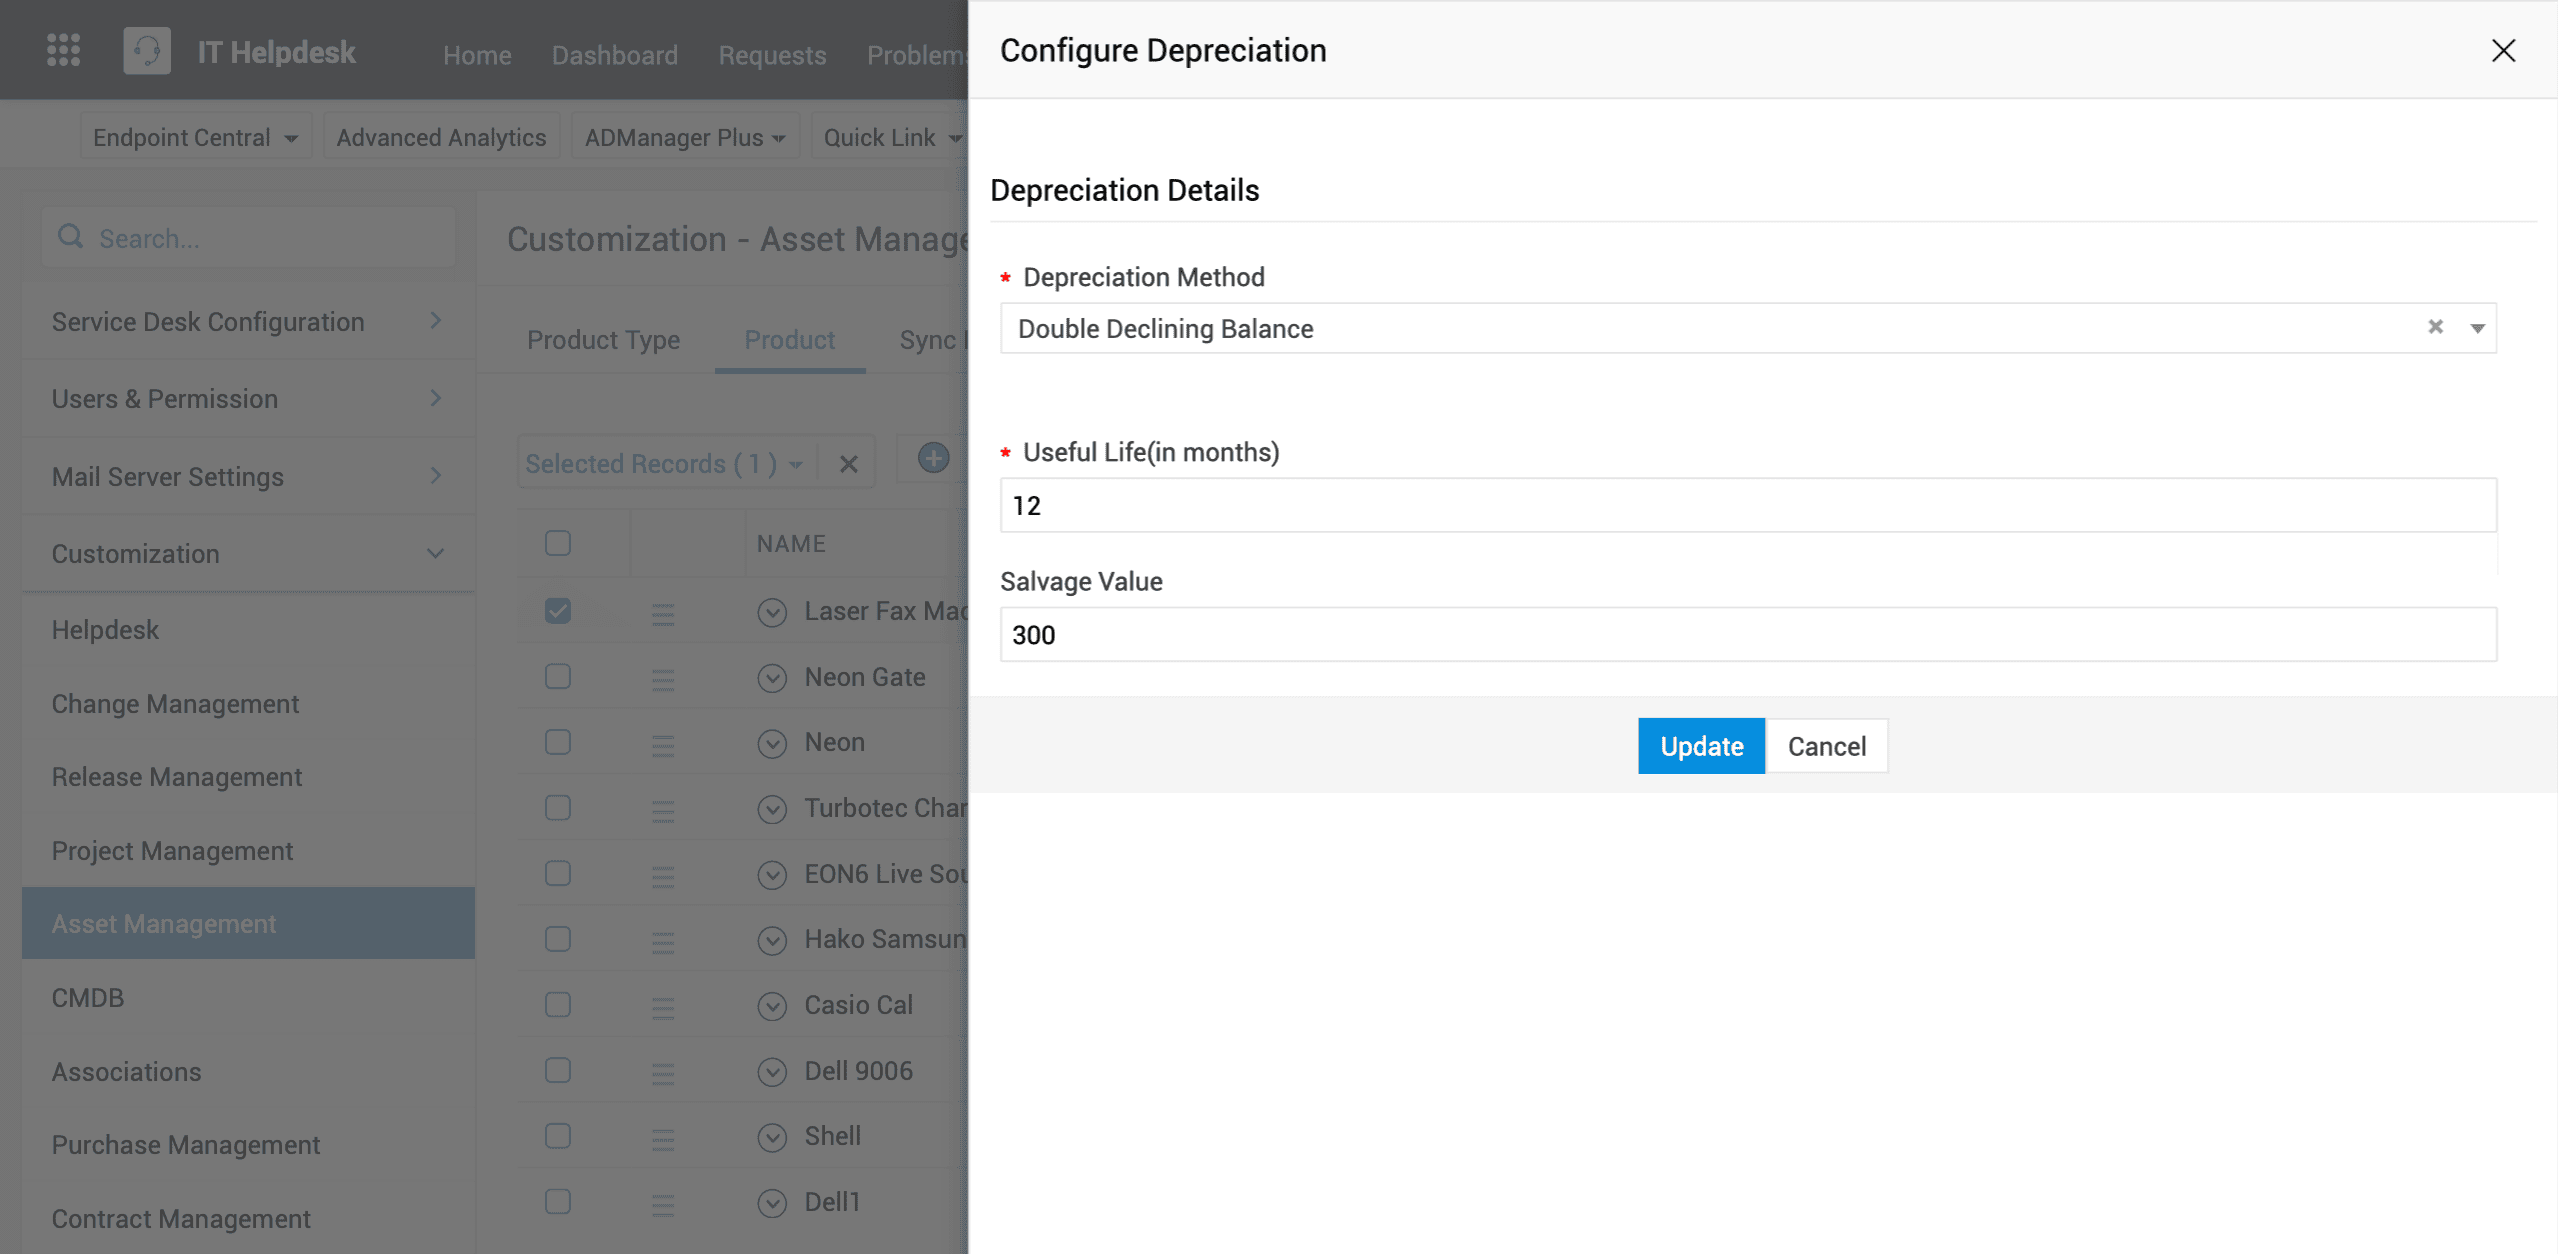Check the select-all checkbox in header
The height and width of the screenshot is (1254, 2558).
point(558,543)
